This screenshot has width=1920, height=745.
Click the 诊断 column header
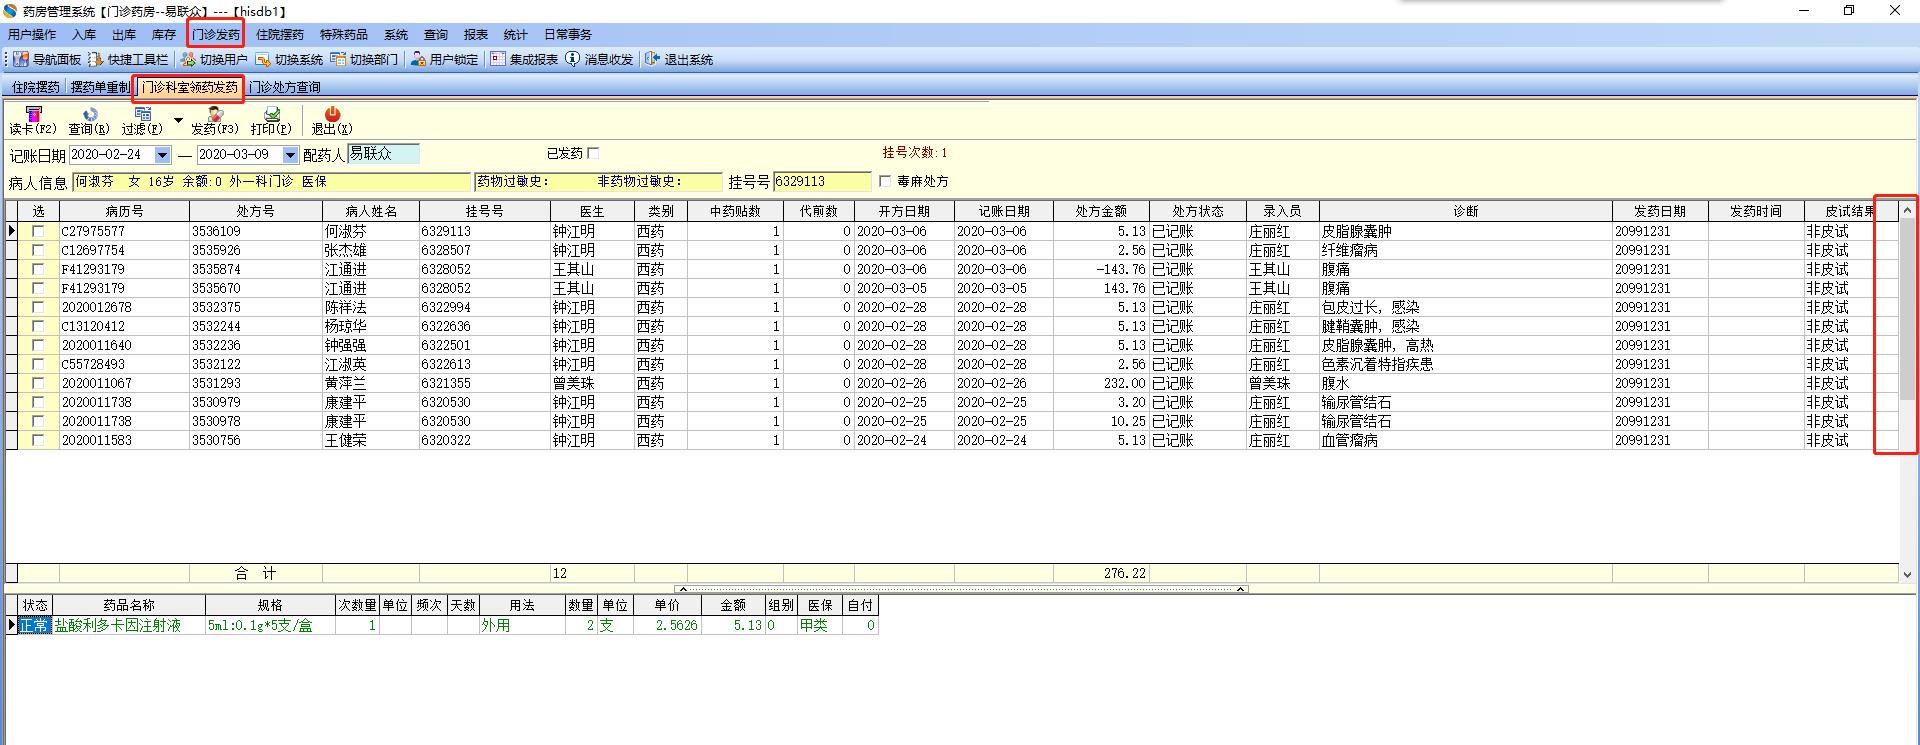tap(1465, 211)
